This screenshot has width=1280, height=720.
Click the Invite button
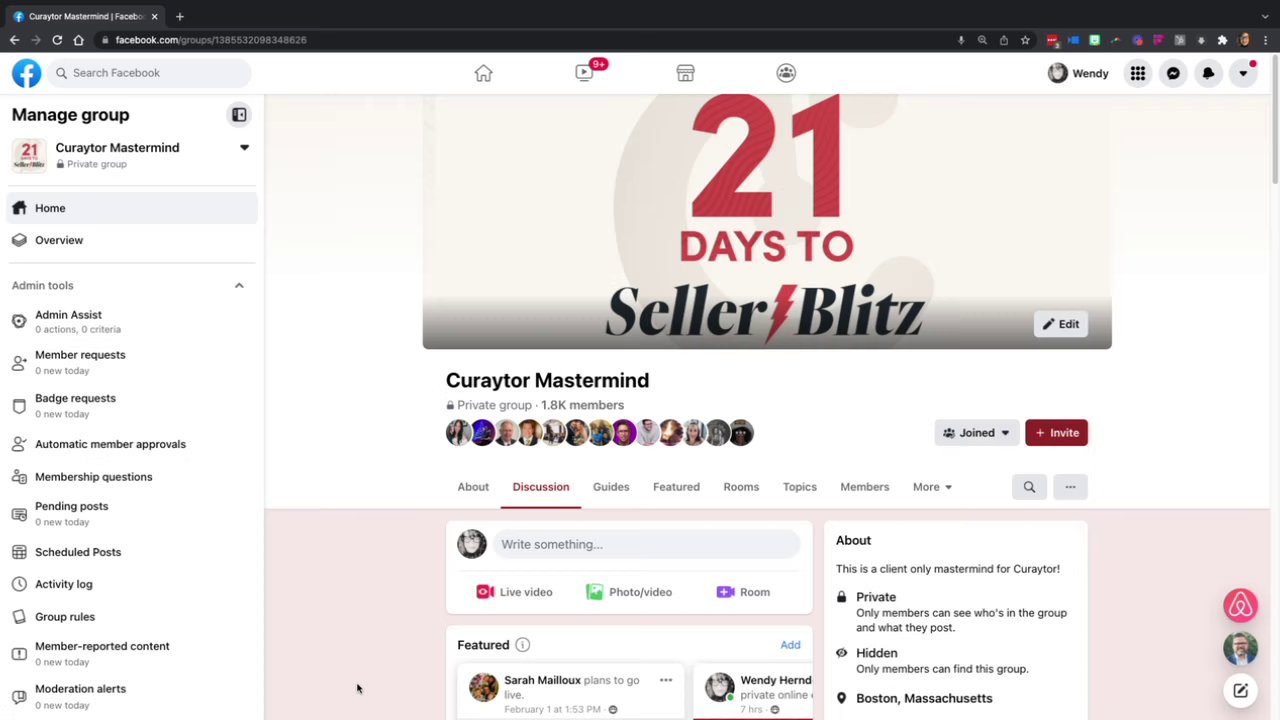pyautogui.click(x=1056, y=433)
